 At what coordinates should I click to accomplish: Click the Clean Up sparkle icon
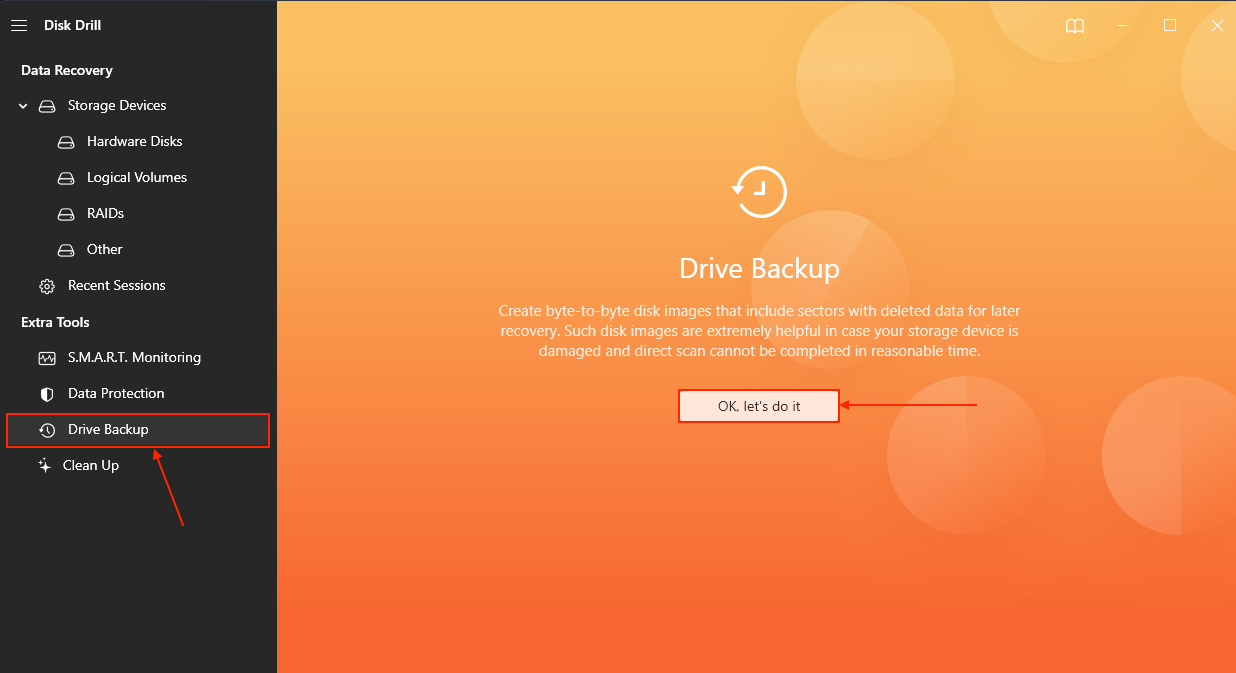pos(44,465)
